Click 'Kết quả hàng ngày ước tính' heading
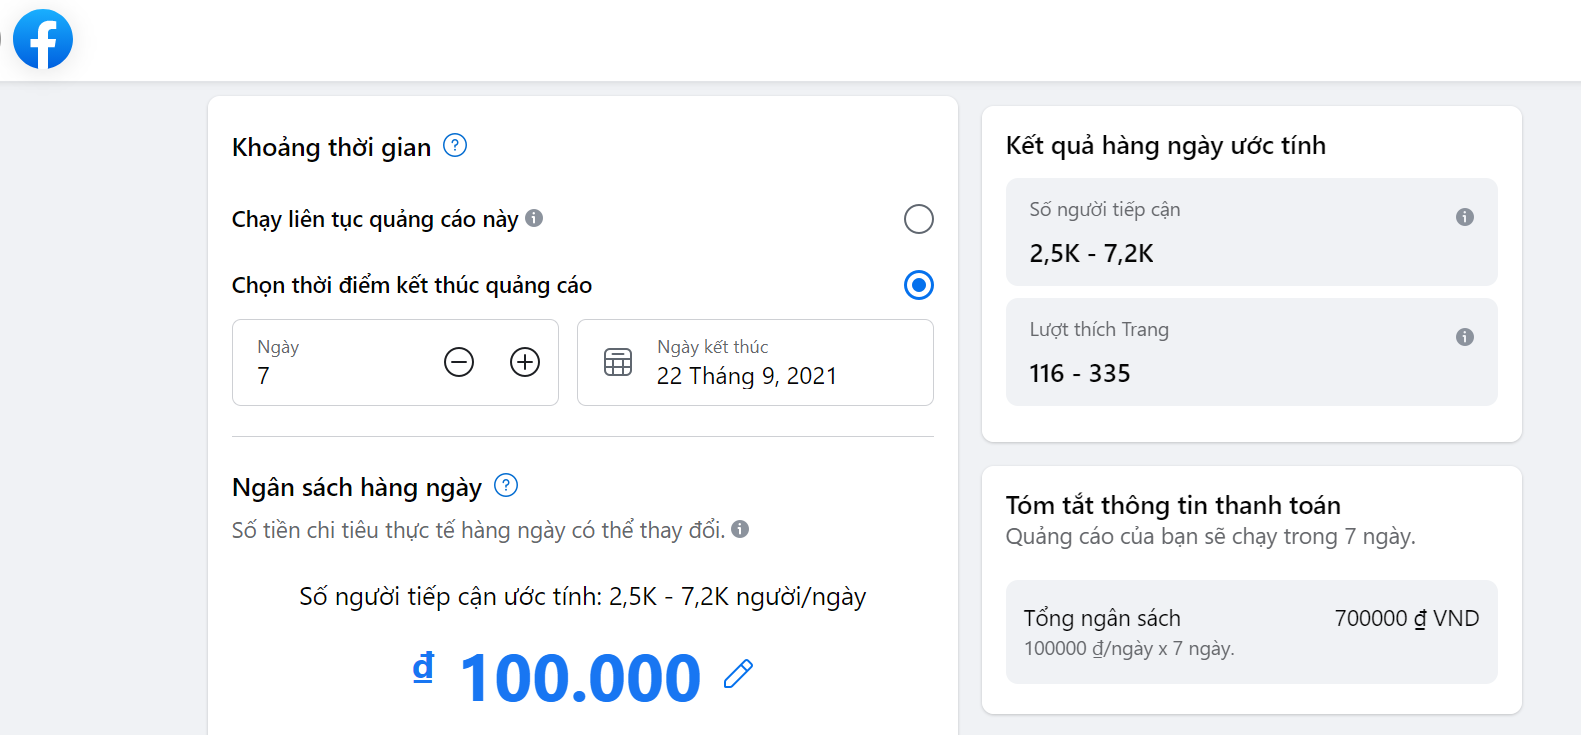 click(1166, 146)
